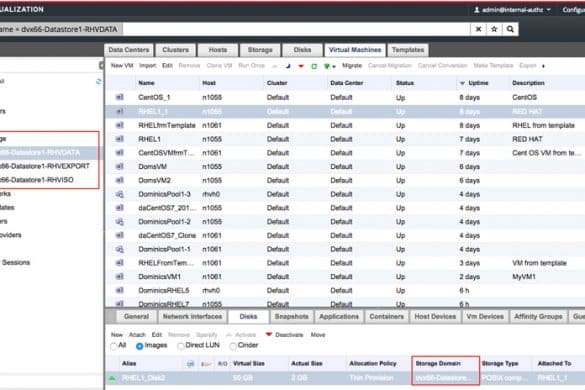Image resolution: width=585 pixels, height=390 pixels.
Task: Select Datastore1-RHVEXPORT in the left tree
Action: 45,166
